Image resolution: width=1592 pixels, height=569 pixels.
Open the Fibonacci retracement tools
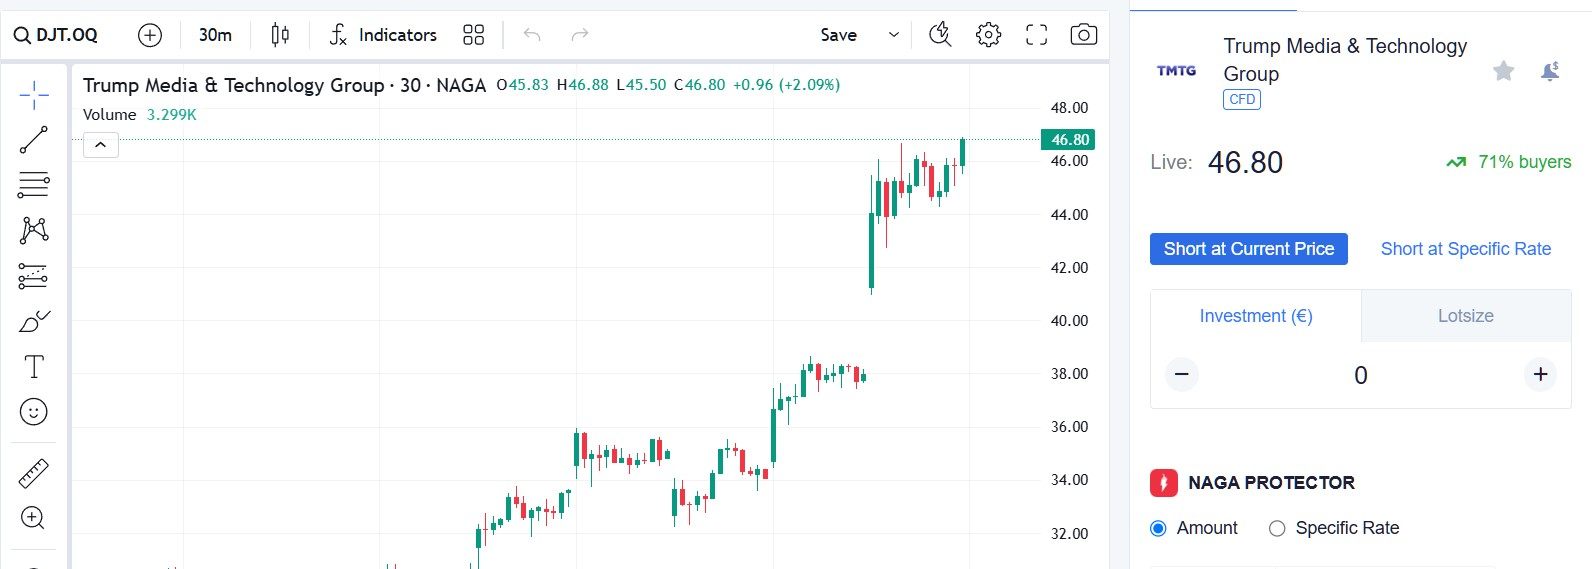(33, 185)
